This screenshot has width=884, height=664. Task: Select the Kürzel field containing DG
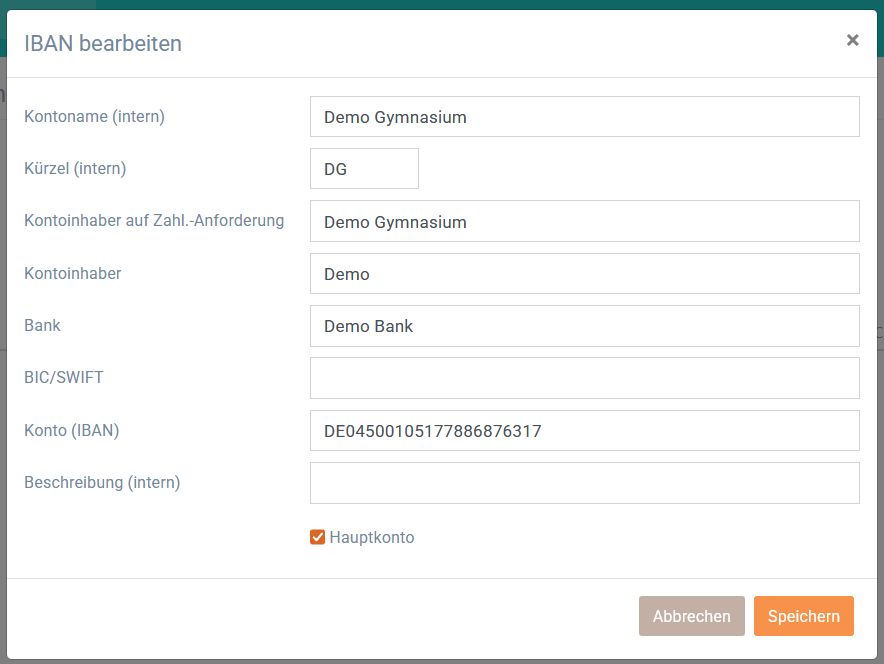click(x=364, y=169)
